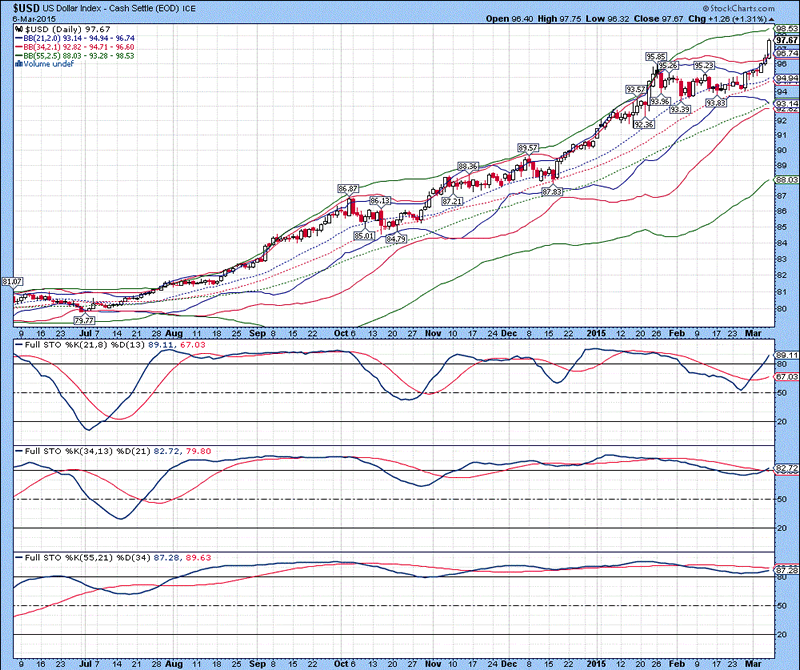Click the 97.67 current price label
The image size is (800, 670).
785,40
